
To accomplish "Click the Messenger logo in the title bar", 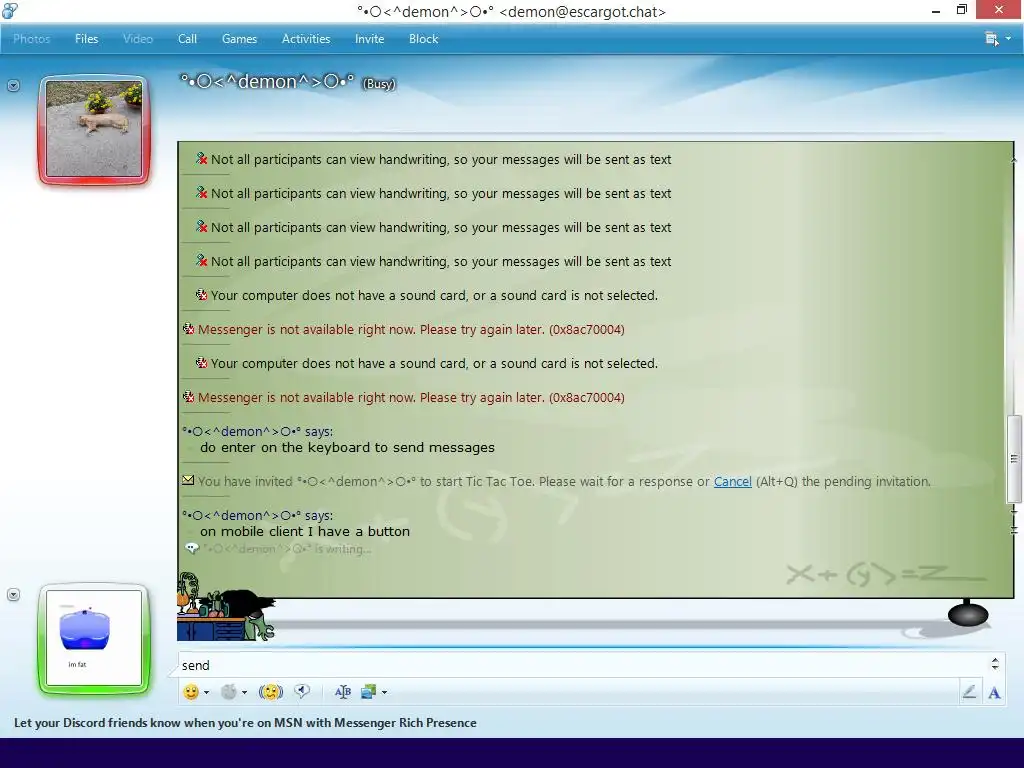I will point(10,10).
